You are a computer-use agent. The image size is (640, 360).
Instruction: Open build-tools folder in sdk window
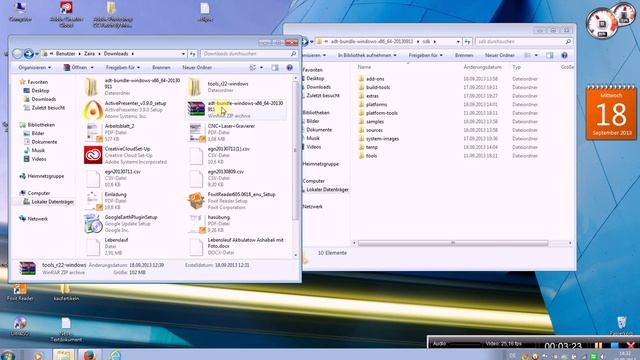point(378,87)
